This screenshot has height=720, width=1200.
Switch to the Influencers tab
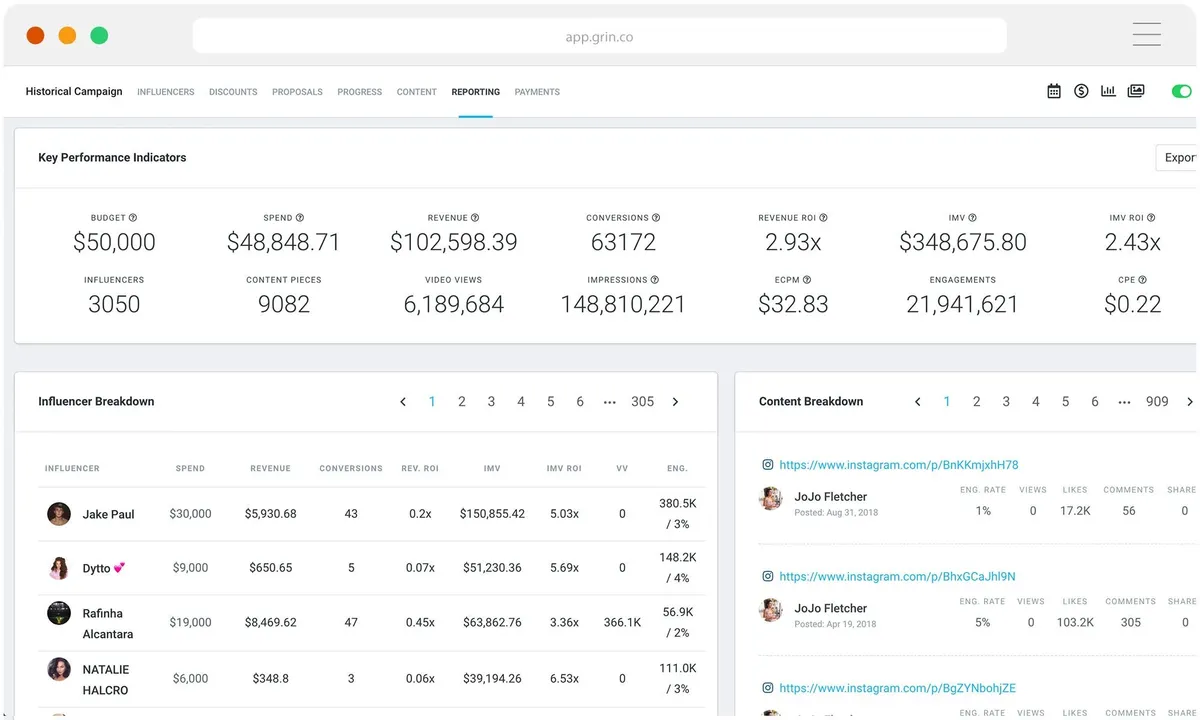point(166,92)
